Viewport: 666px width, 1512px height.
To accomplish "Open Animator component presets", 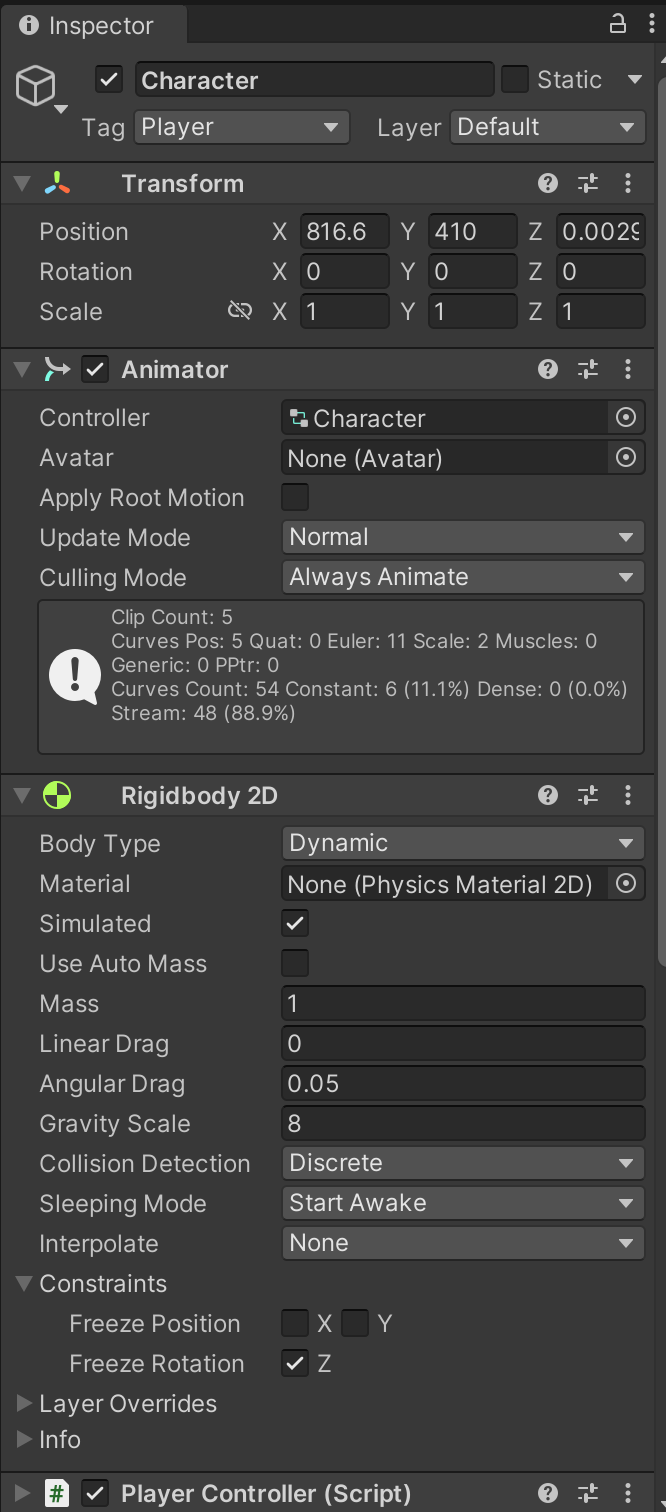I will click(588, 369).
